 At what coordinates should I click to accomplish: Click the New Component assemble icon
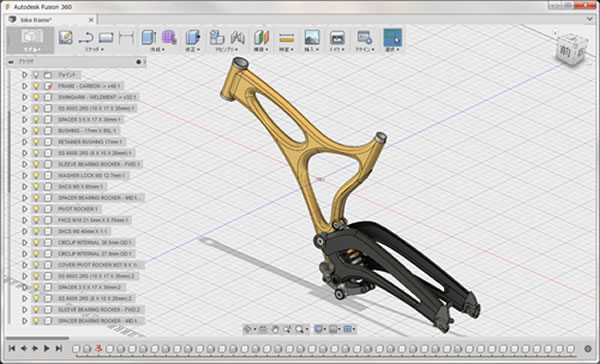pos(217,38)
